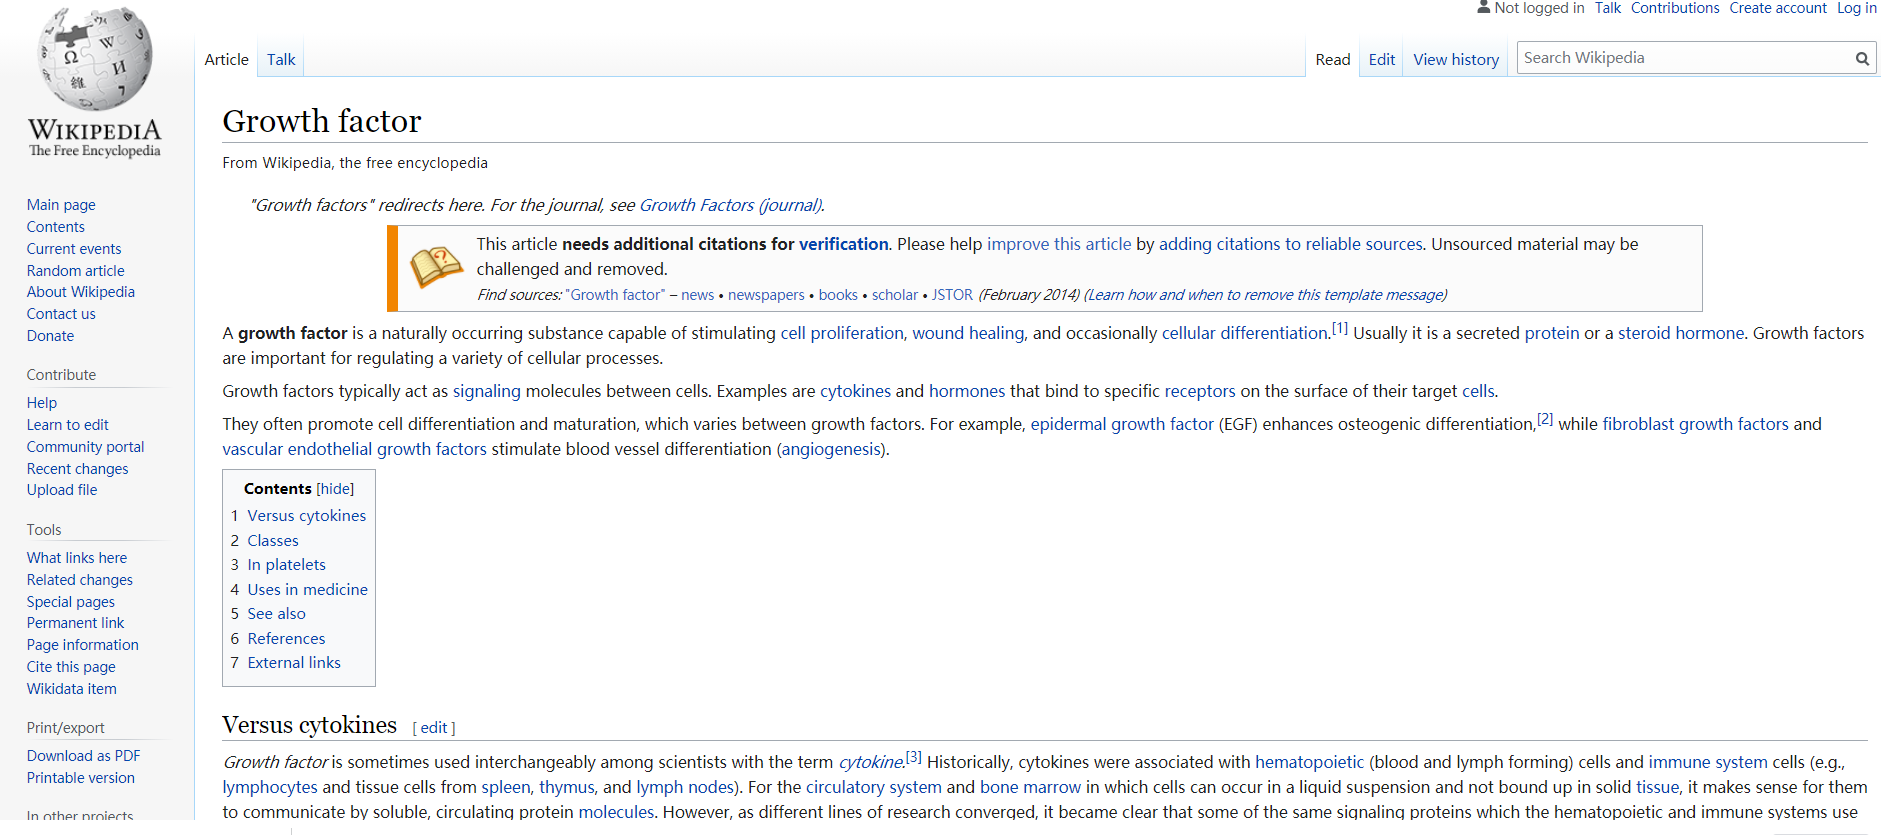Viewport: 1881px width, 835px height.
Task: Open the Edit tab
Action: click(x=1381, y=60)
